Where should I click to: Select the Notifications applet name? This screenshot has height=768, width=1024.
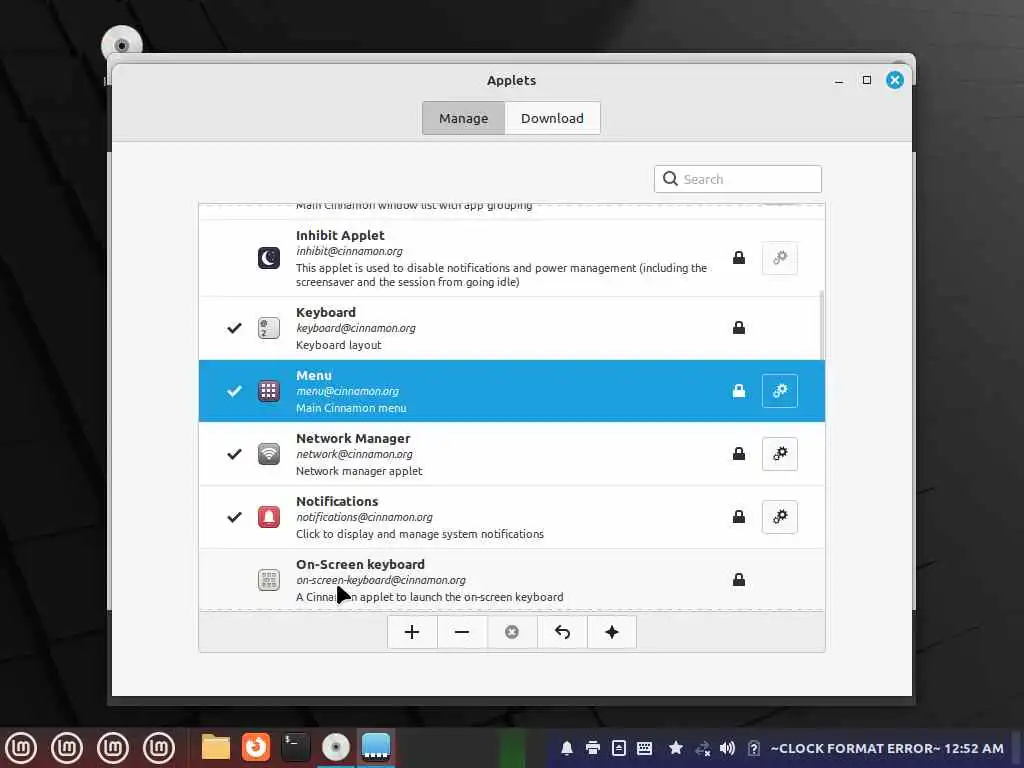[x=337, y=501]
